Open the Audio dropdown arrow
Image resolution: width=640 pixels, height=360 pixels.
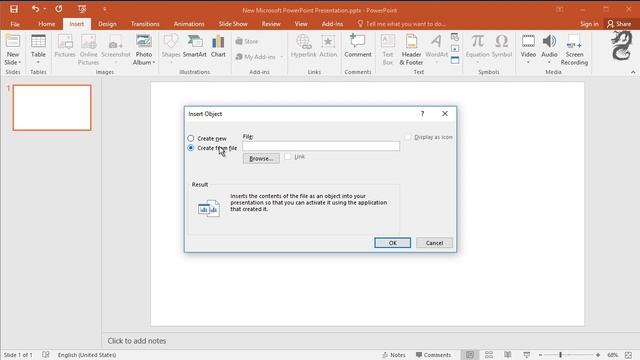[549, 62]
